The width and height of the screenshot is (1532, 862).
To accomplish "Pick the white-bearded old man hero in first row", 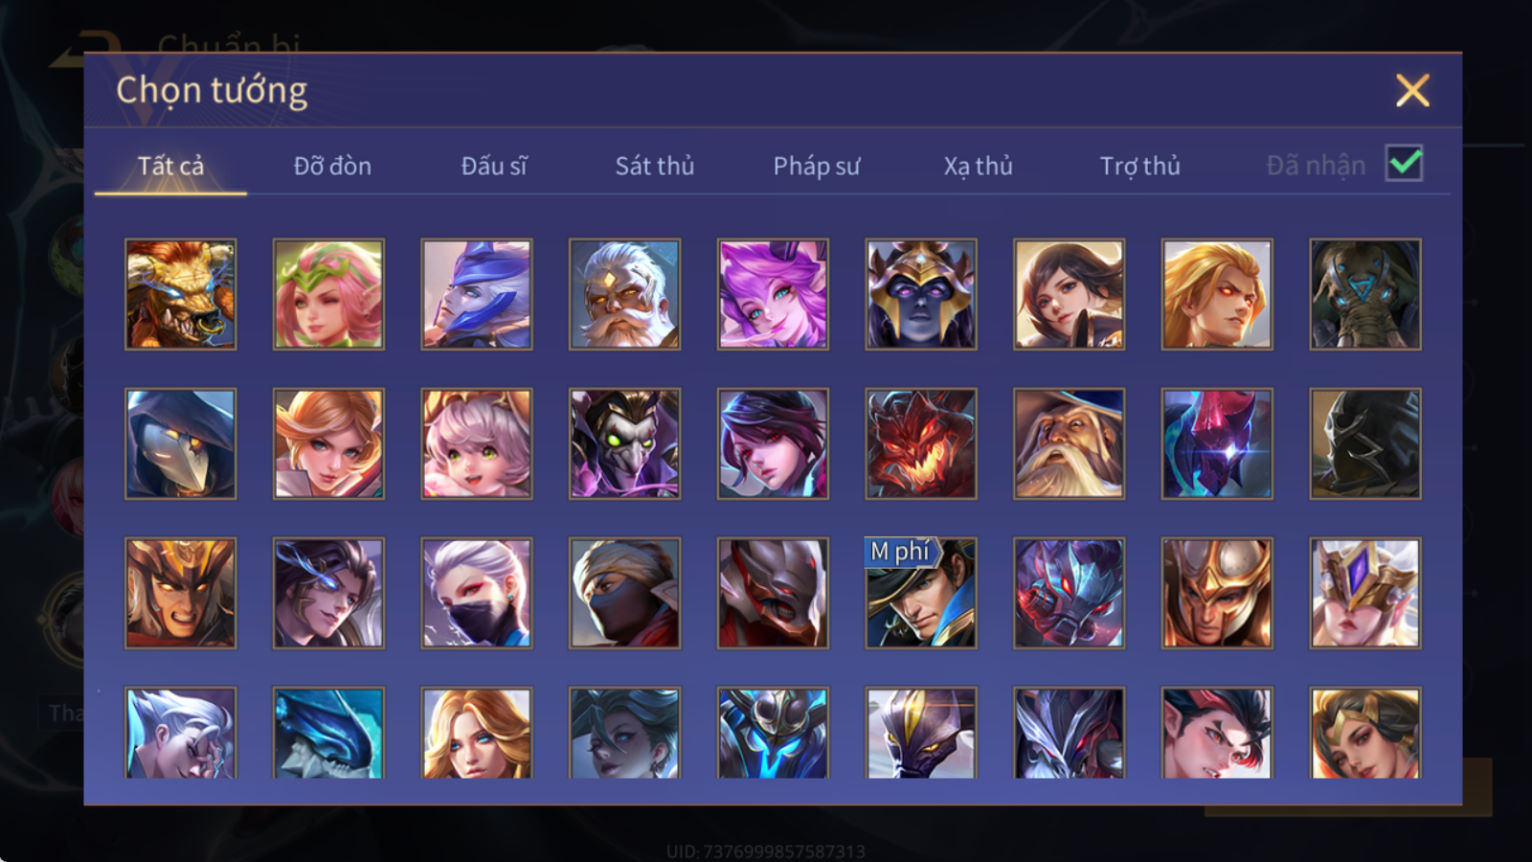I will [x=625, y=294].
